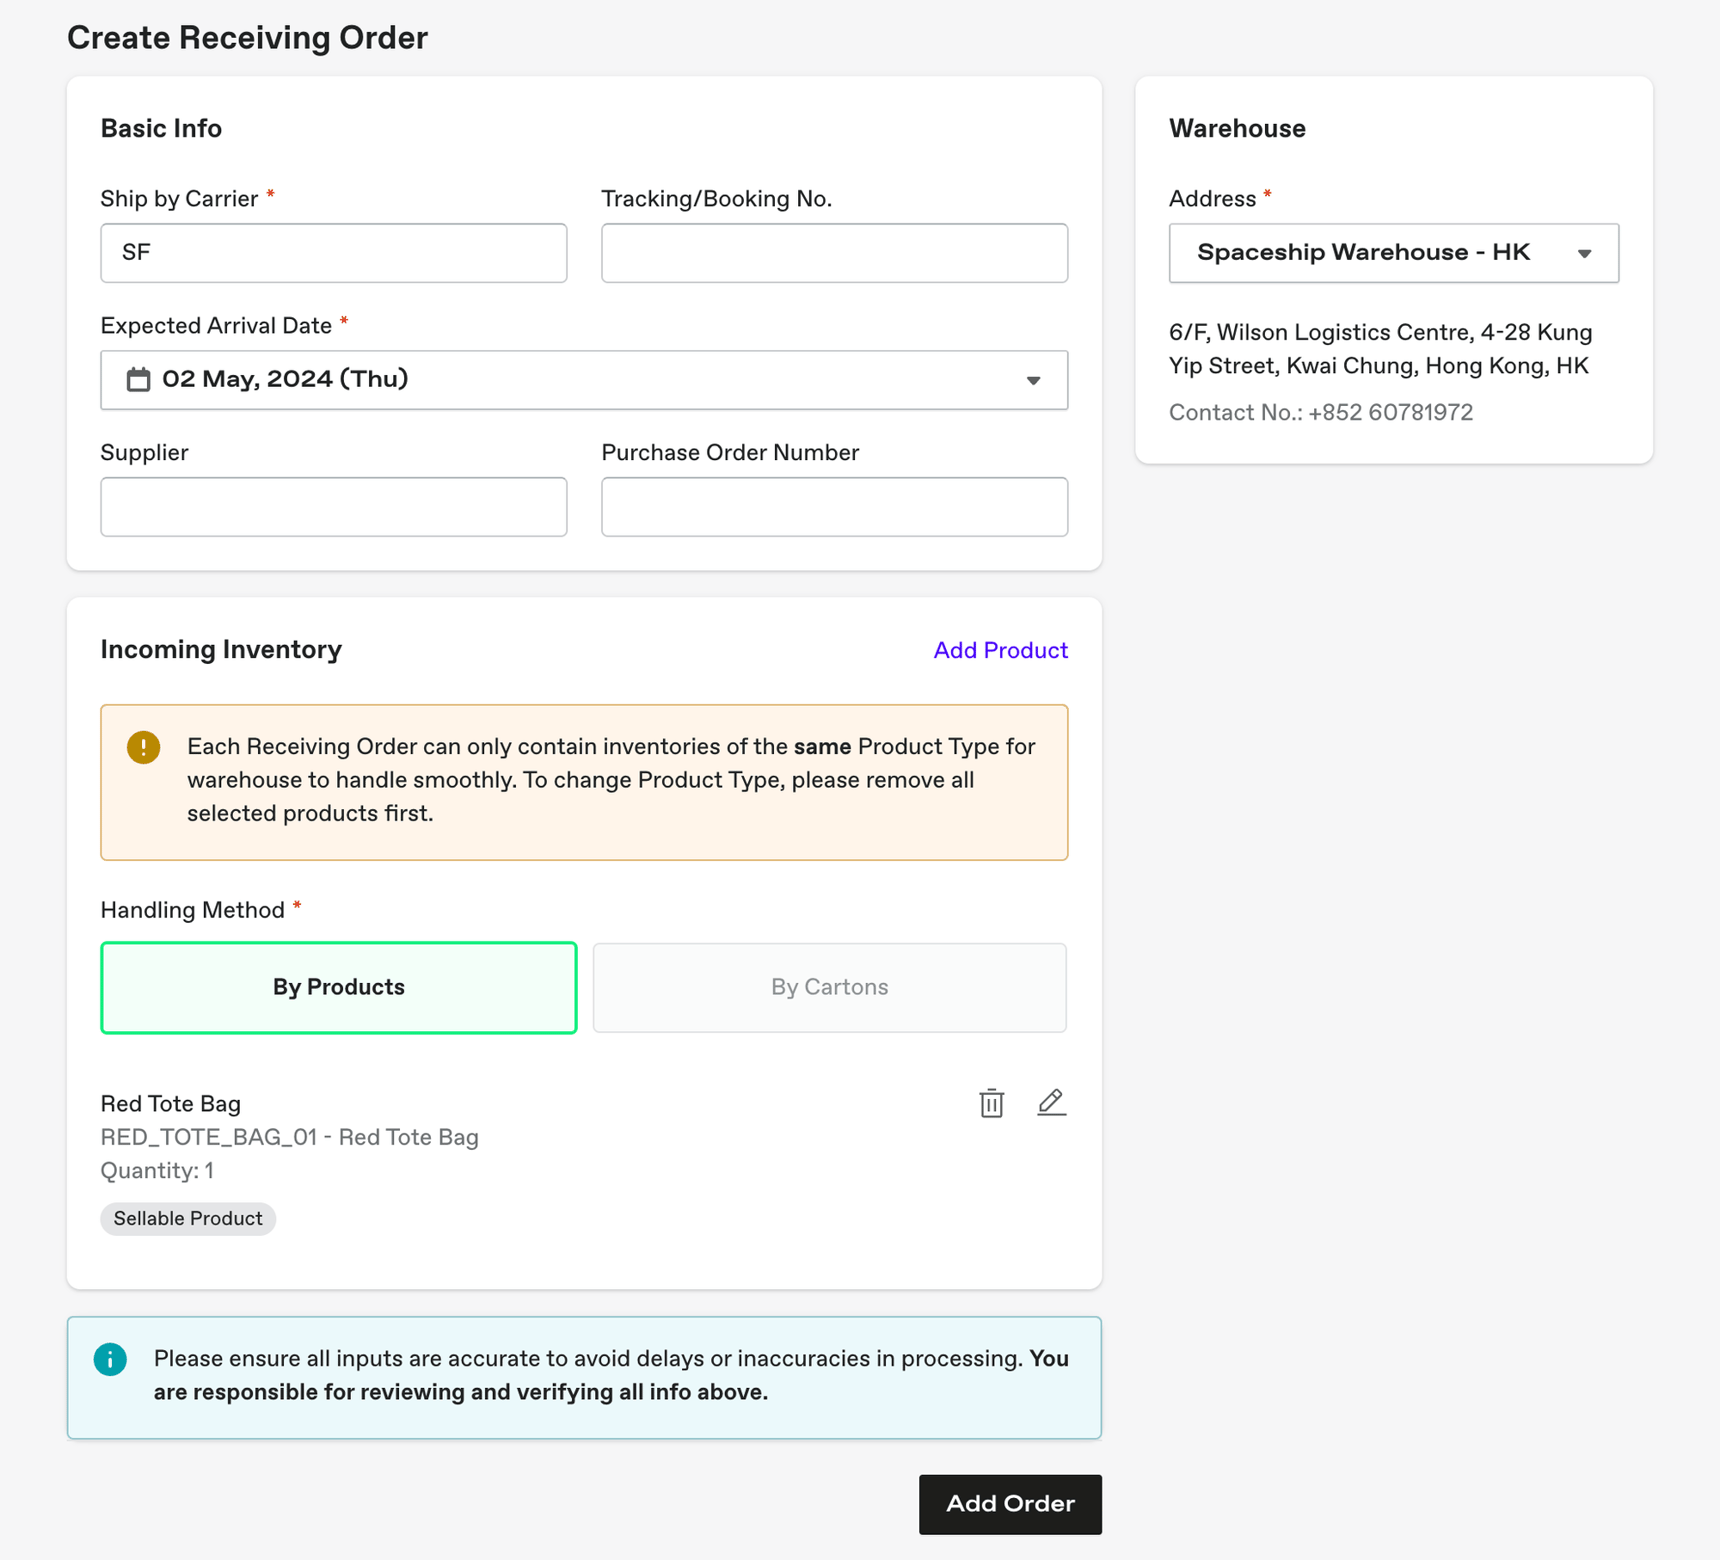Screen dimensions: 1720x1560
Task: Click the pencil icon next to Quantity
Action: point(1051,1103)
